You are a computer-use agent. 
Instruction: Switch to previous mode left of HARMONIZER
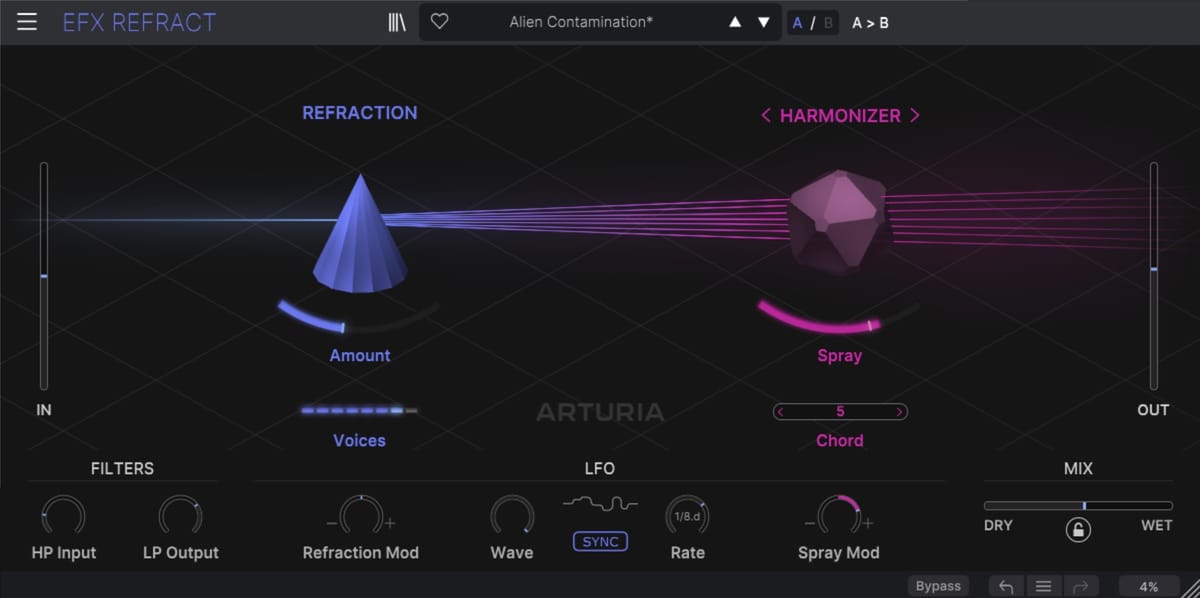766,116
